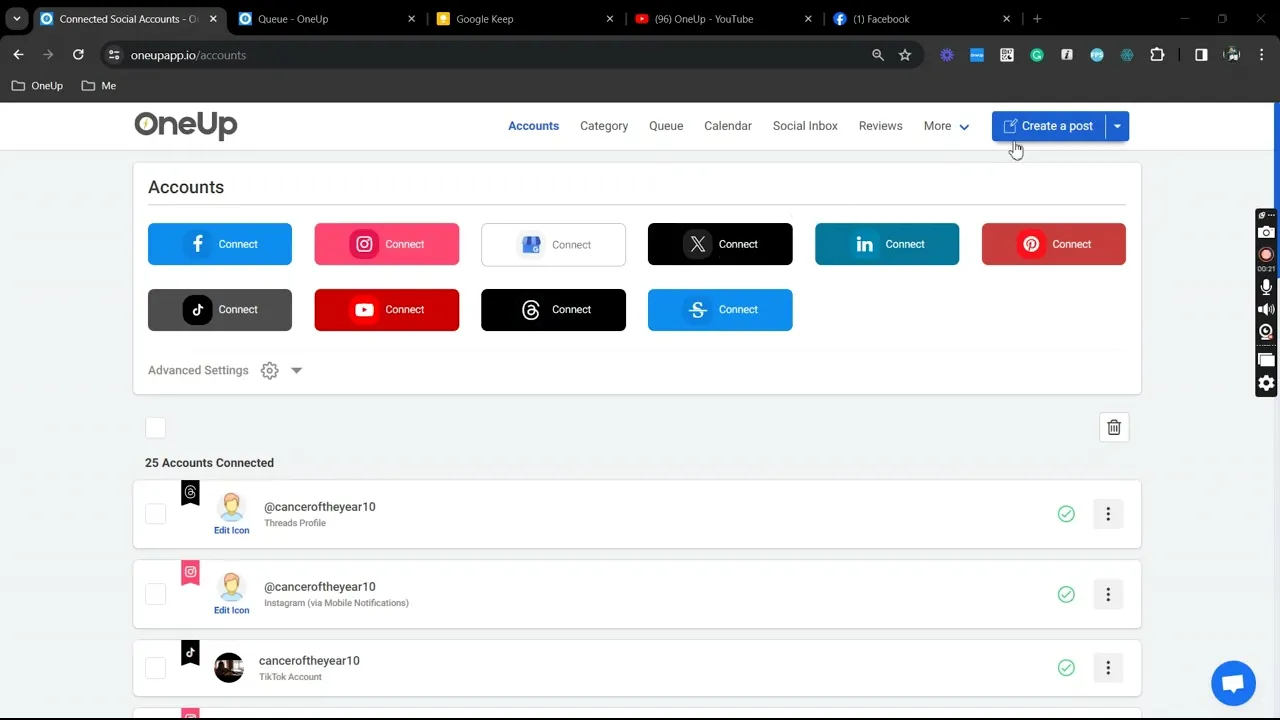This screenshot has height=720, width=1280.
Task: Open the Category page
Action: pos(604,126)
